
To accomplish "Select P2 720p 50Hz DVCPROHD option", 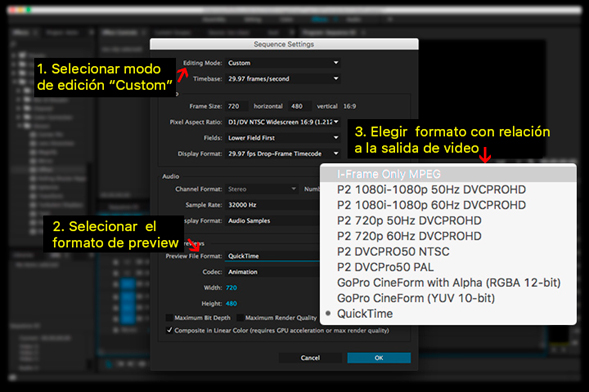I will point(448,220).
